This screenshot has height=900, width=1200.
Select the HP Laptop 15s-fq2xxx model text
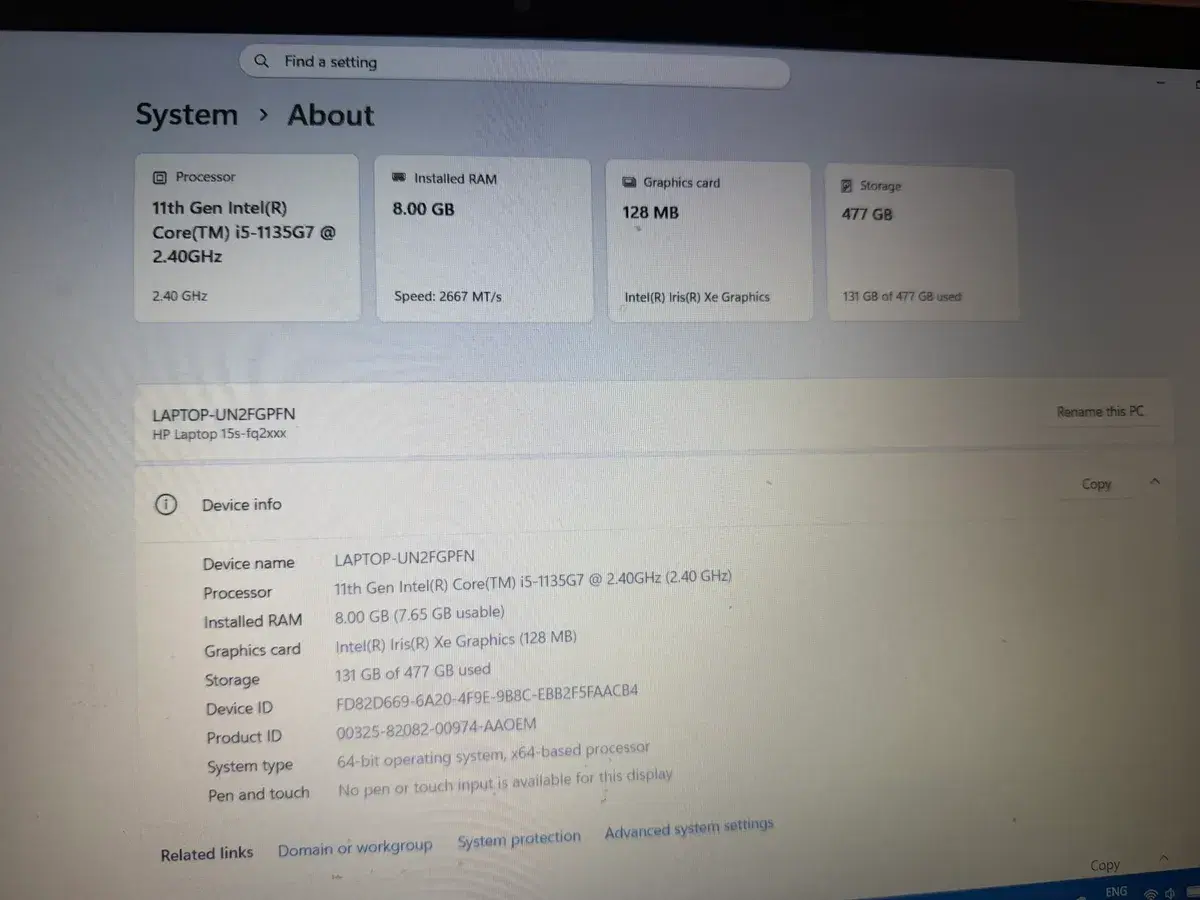(x=219, y=434)
